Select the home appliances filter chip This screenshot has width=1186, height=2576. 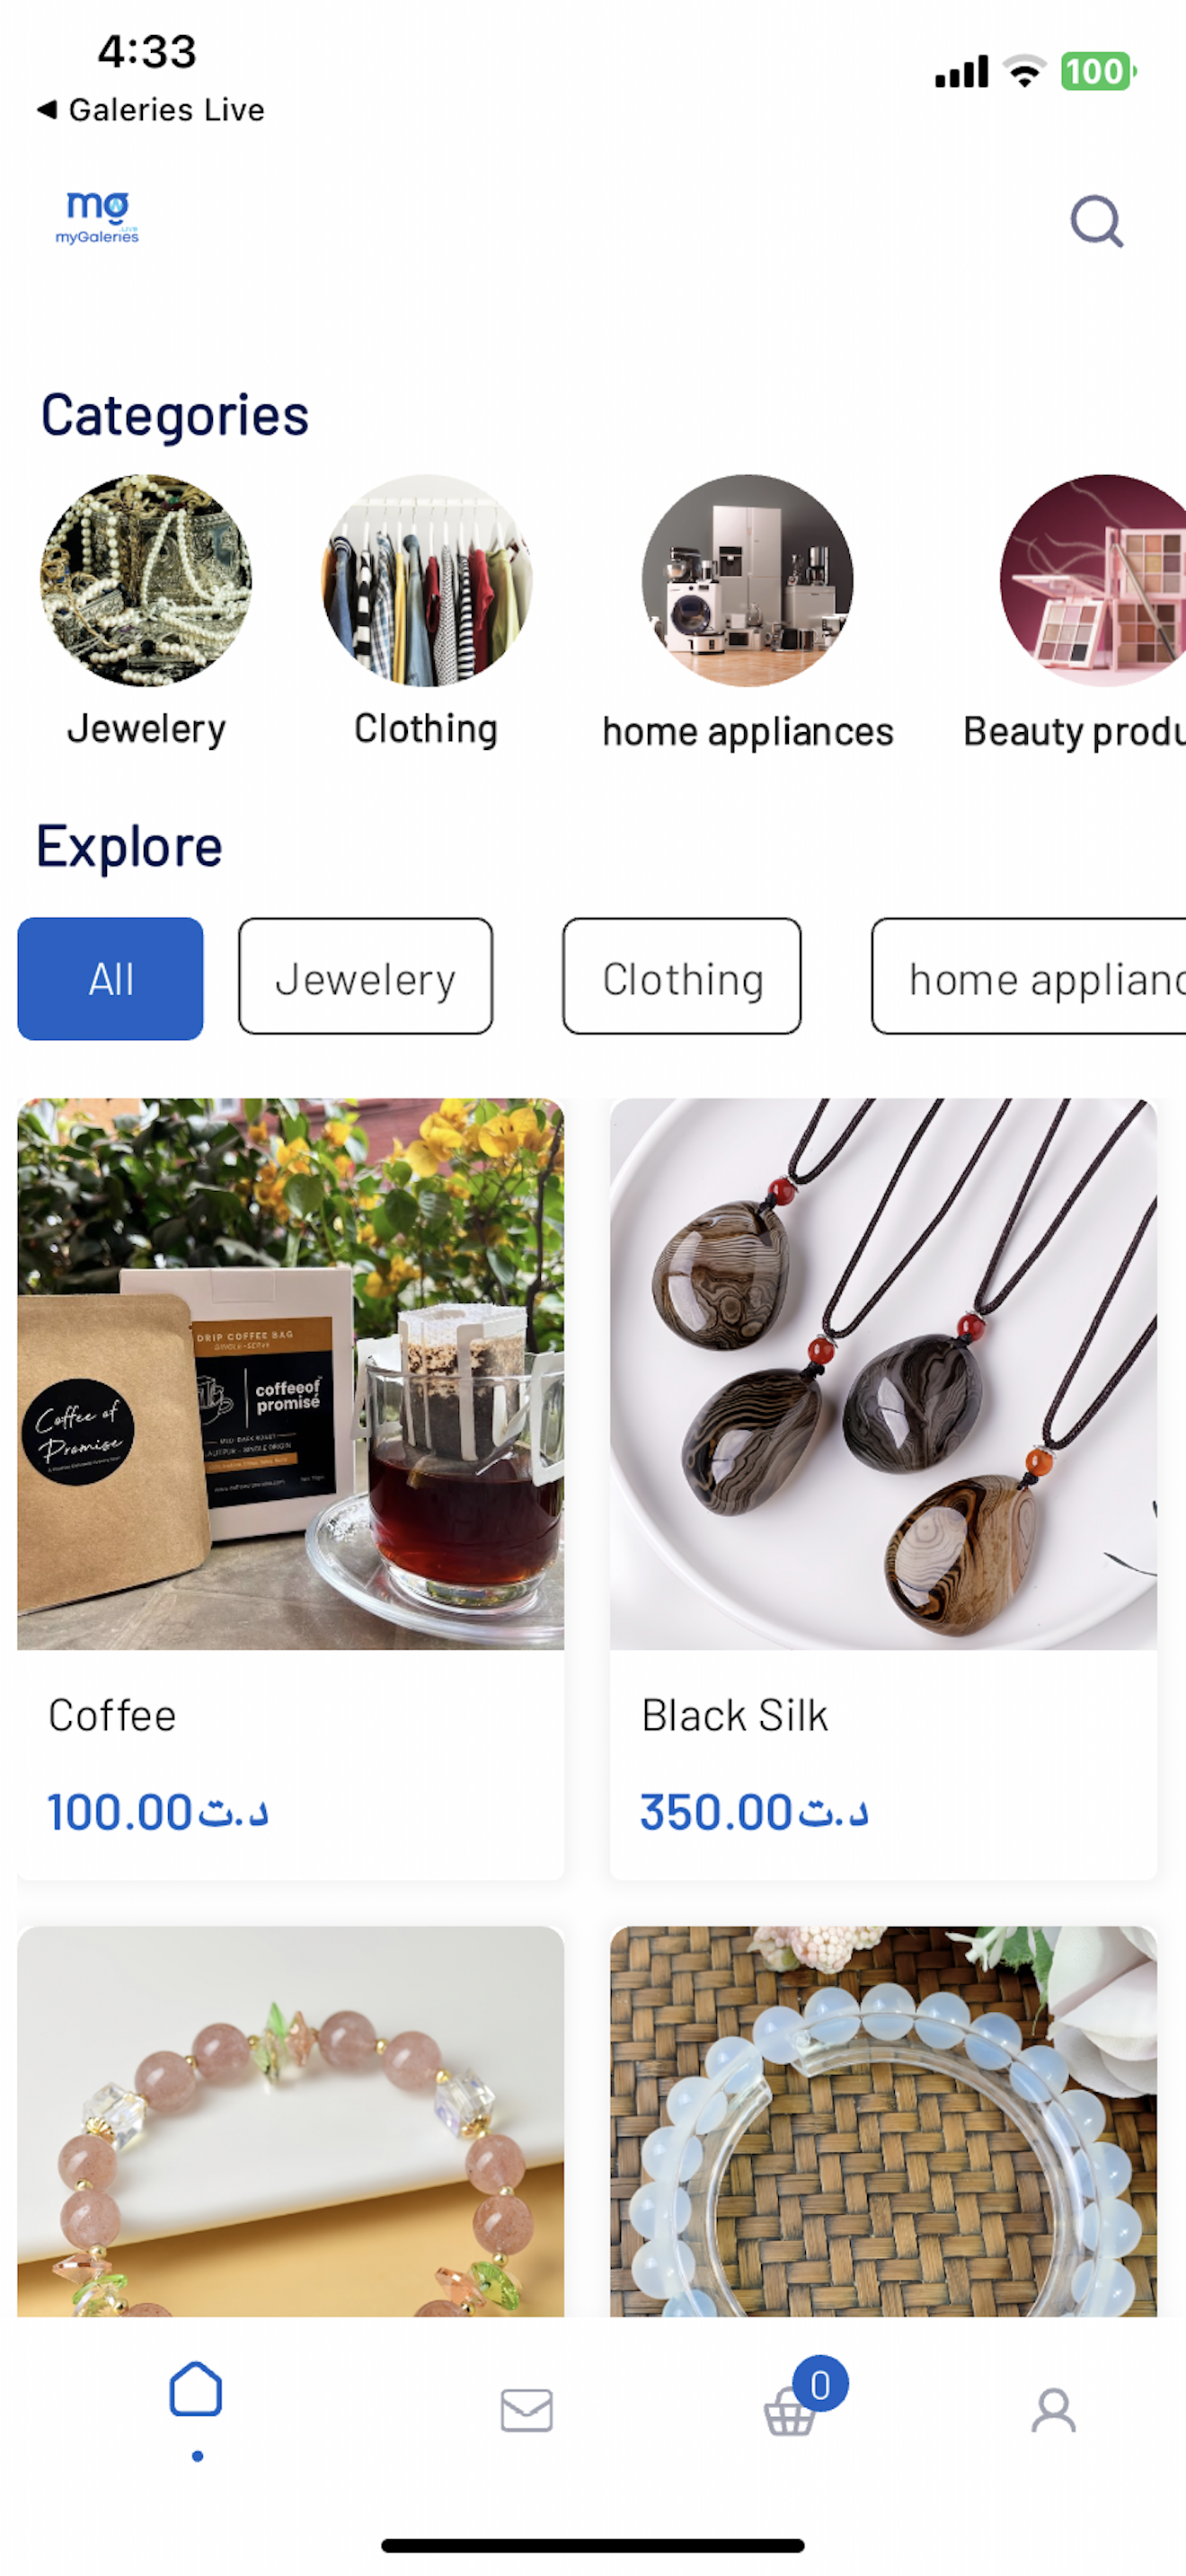pos(1029,977)
